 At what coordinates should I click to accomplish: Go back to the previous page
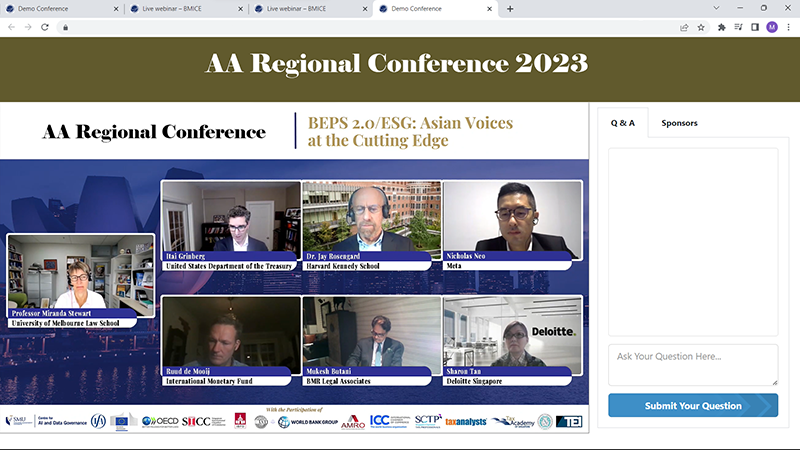click(x=11, y=27)
